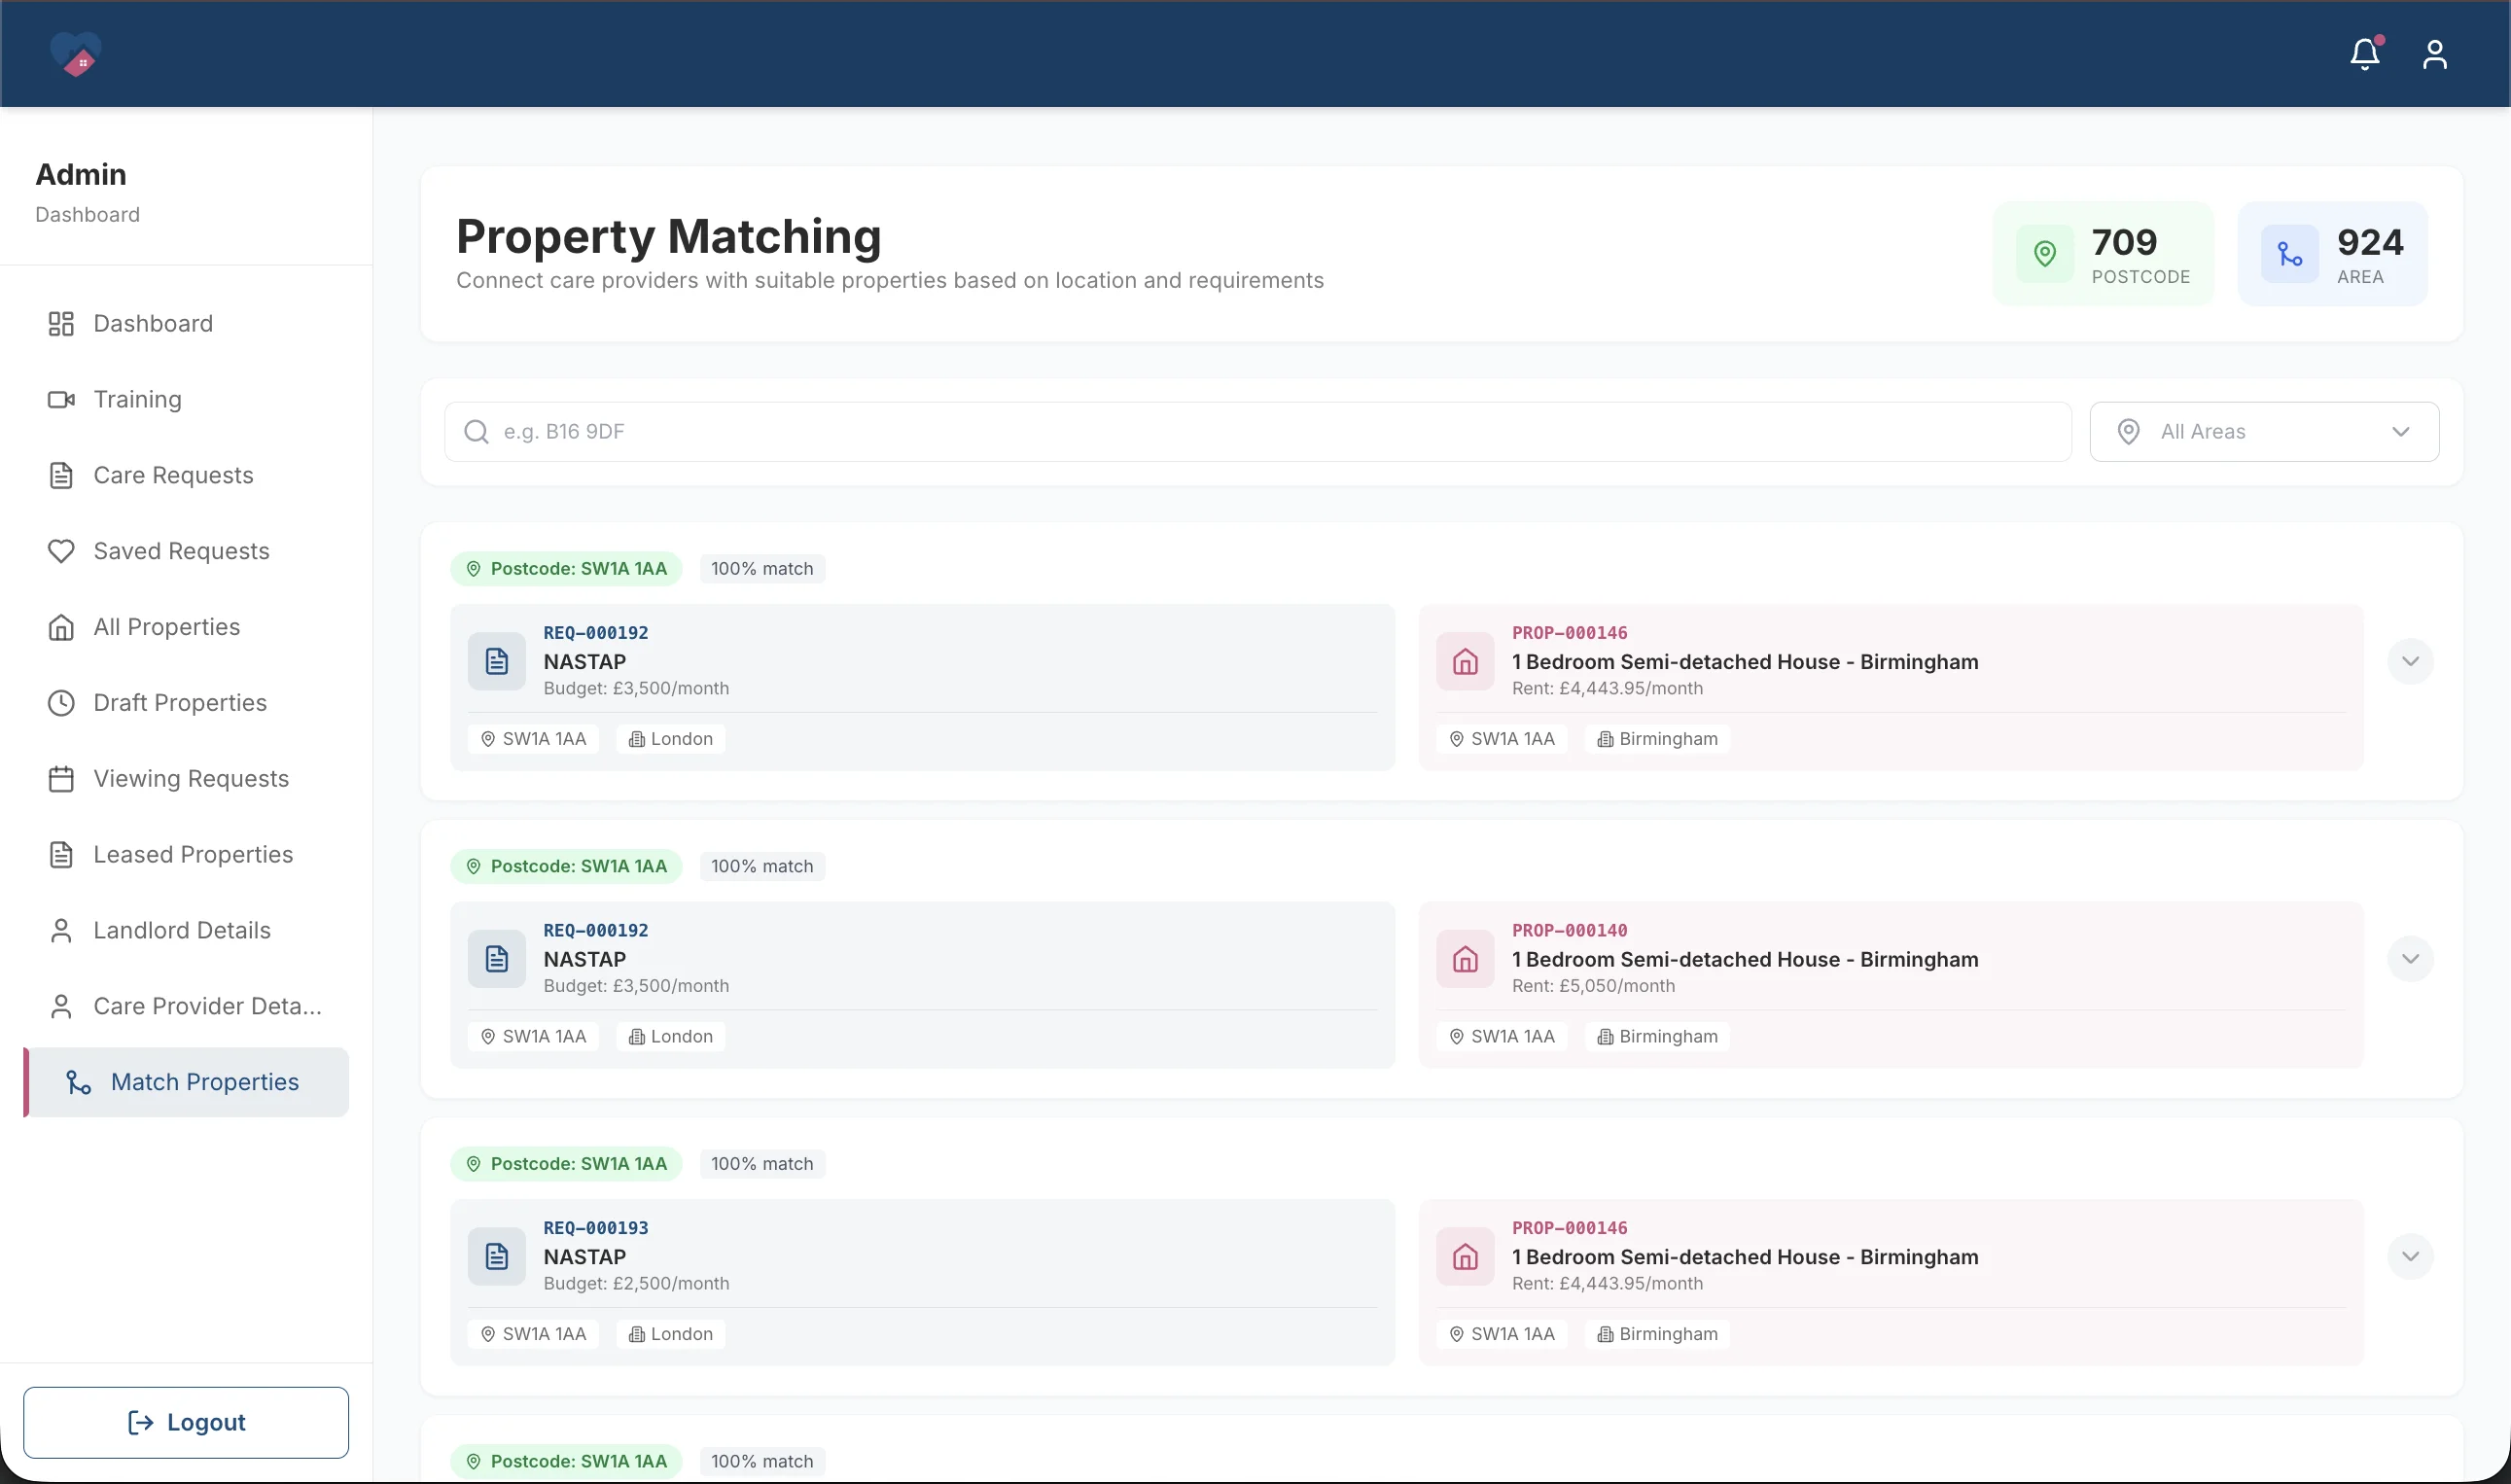Screen dimensions: 2511x1484
Task: Click the PROP-000140 property ID
Action: coord(1569,930)
